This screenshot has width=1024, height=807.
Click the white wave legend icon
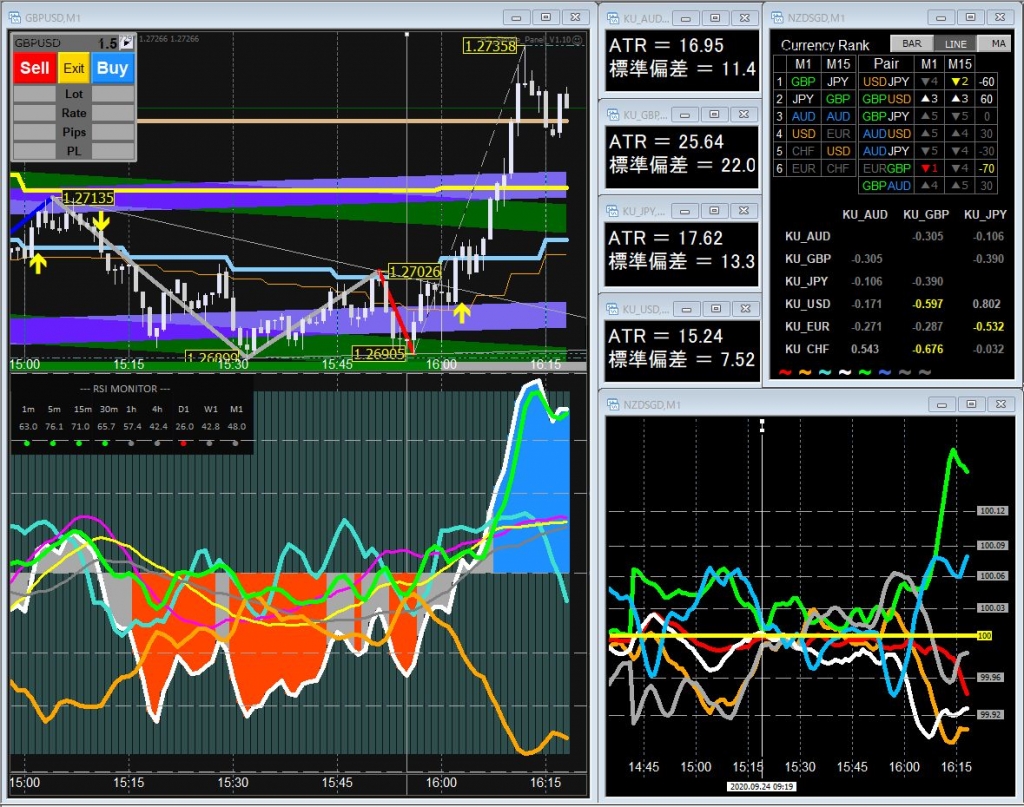coord(843,372)
